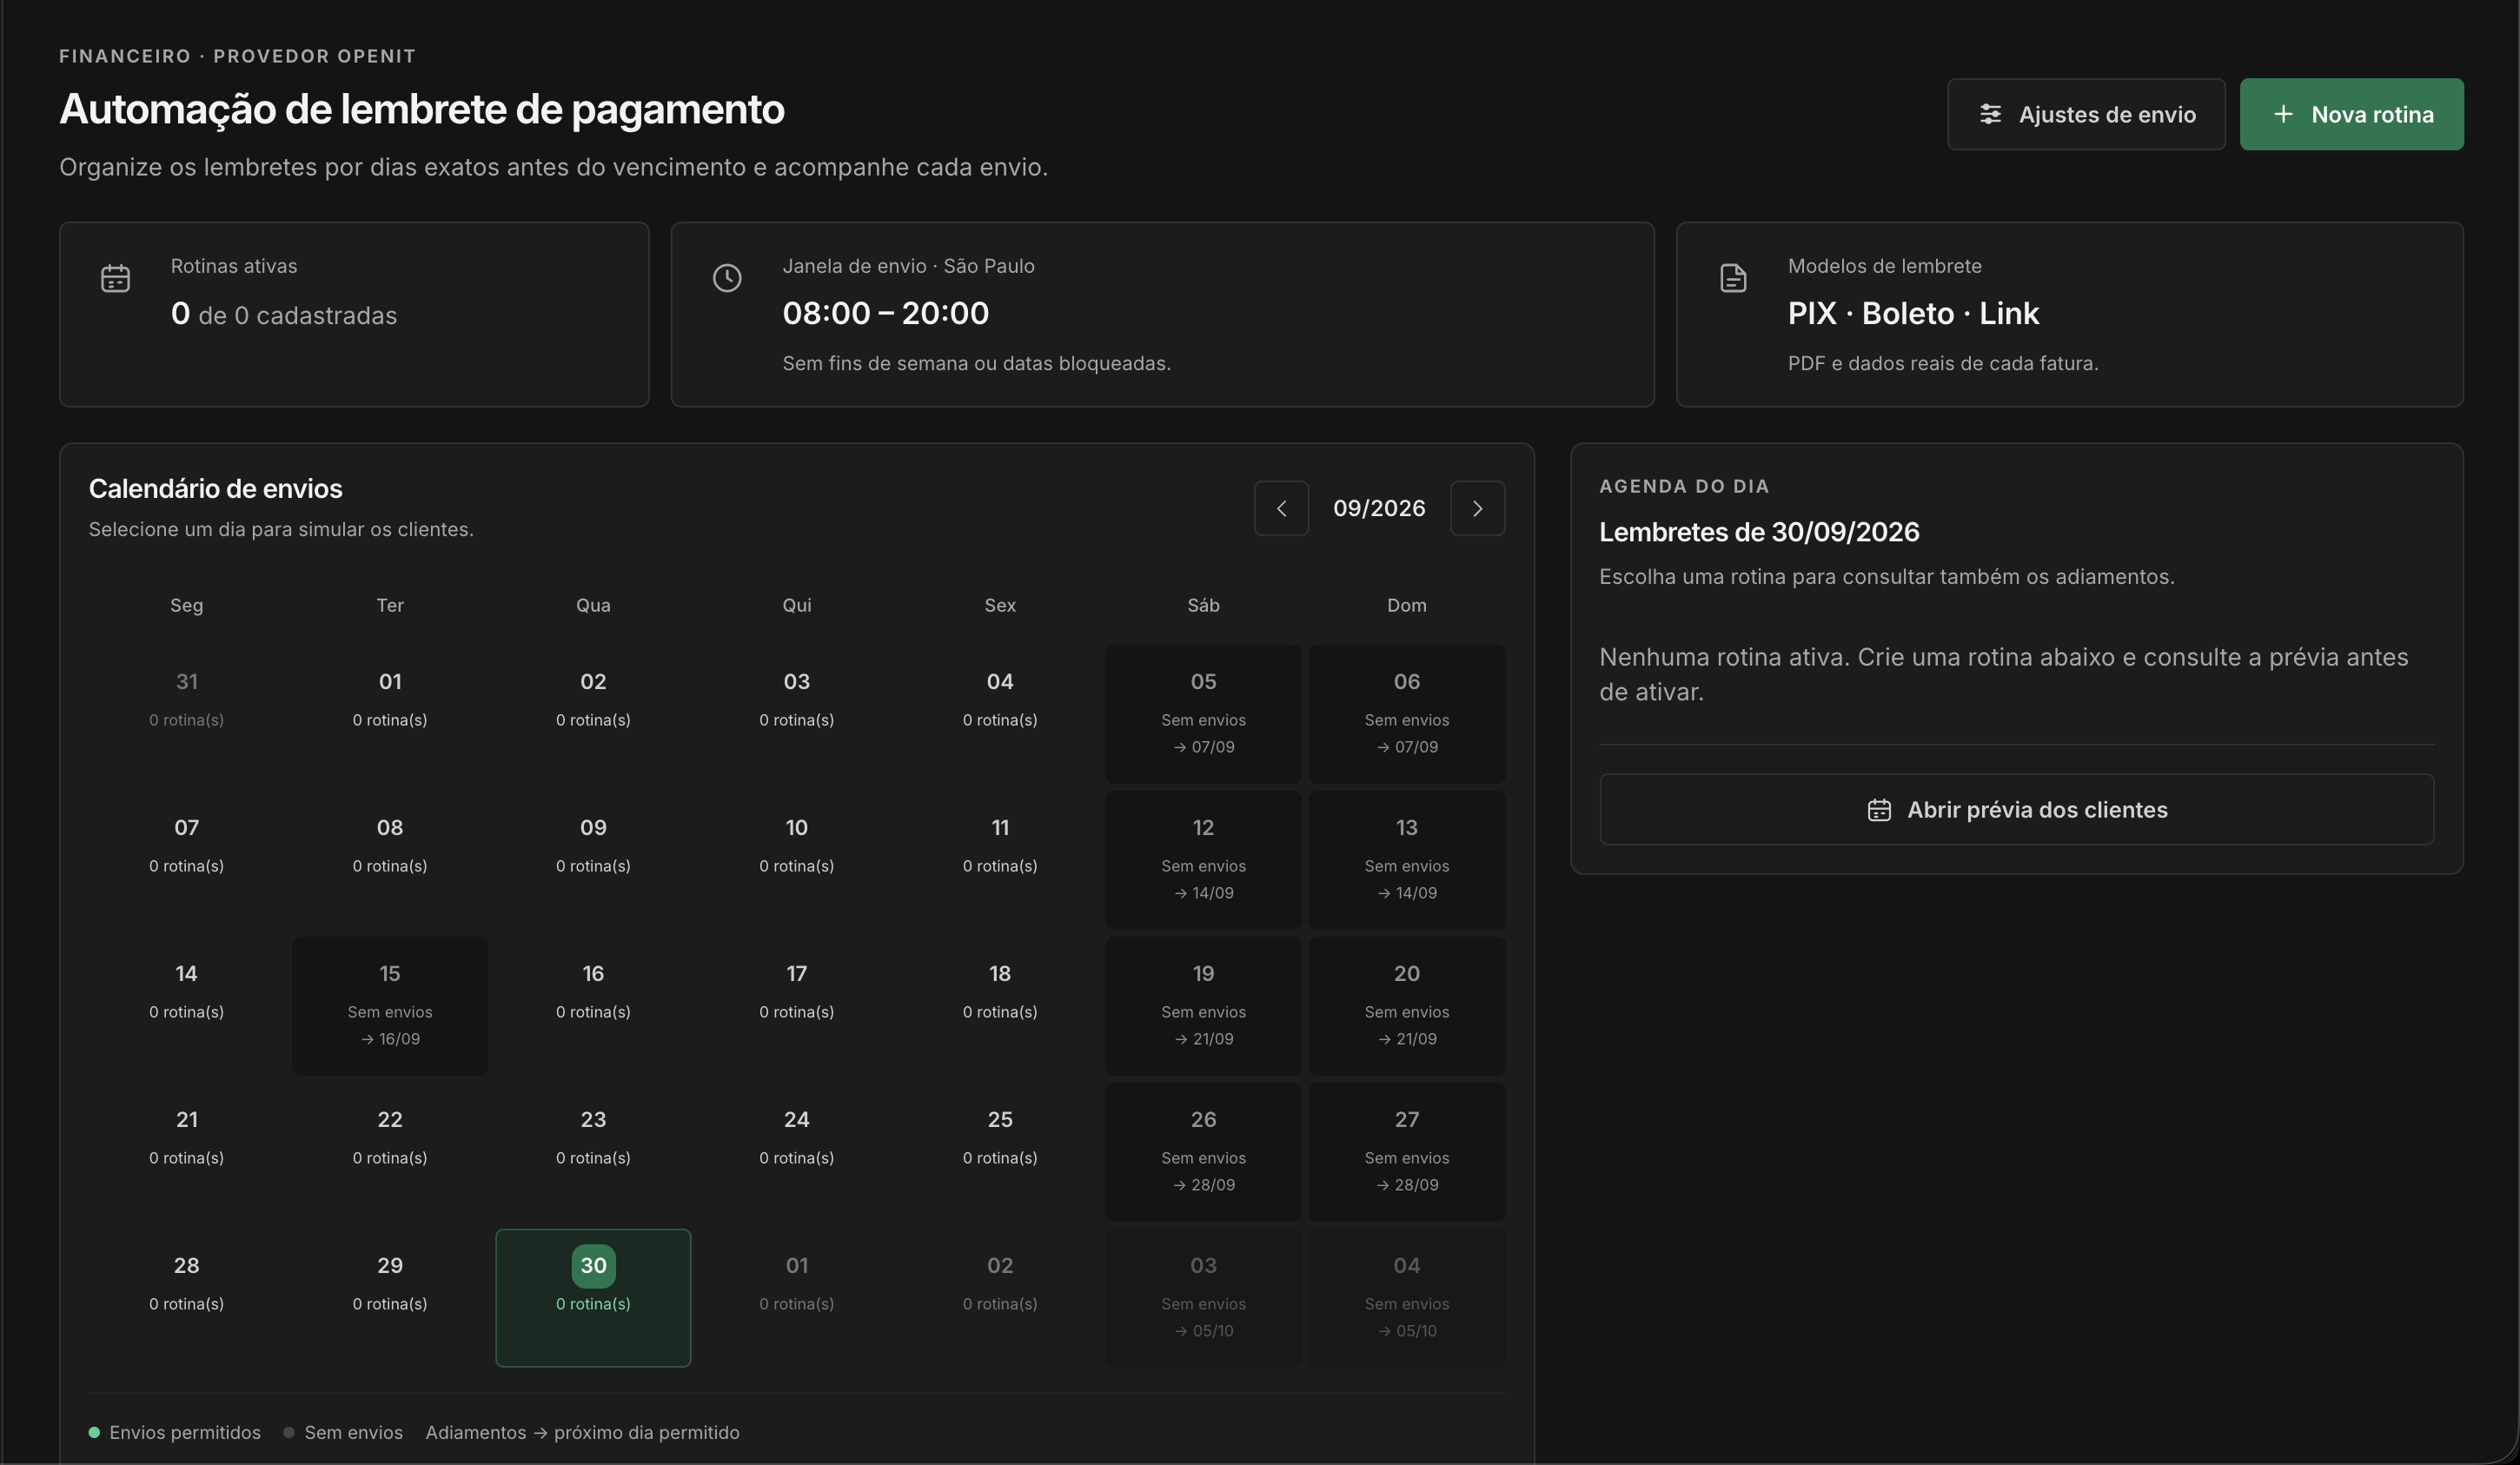Click the Sem envios legend entry
This screenshot has width=2520, height=1465.
[x=343, y=1432]
